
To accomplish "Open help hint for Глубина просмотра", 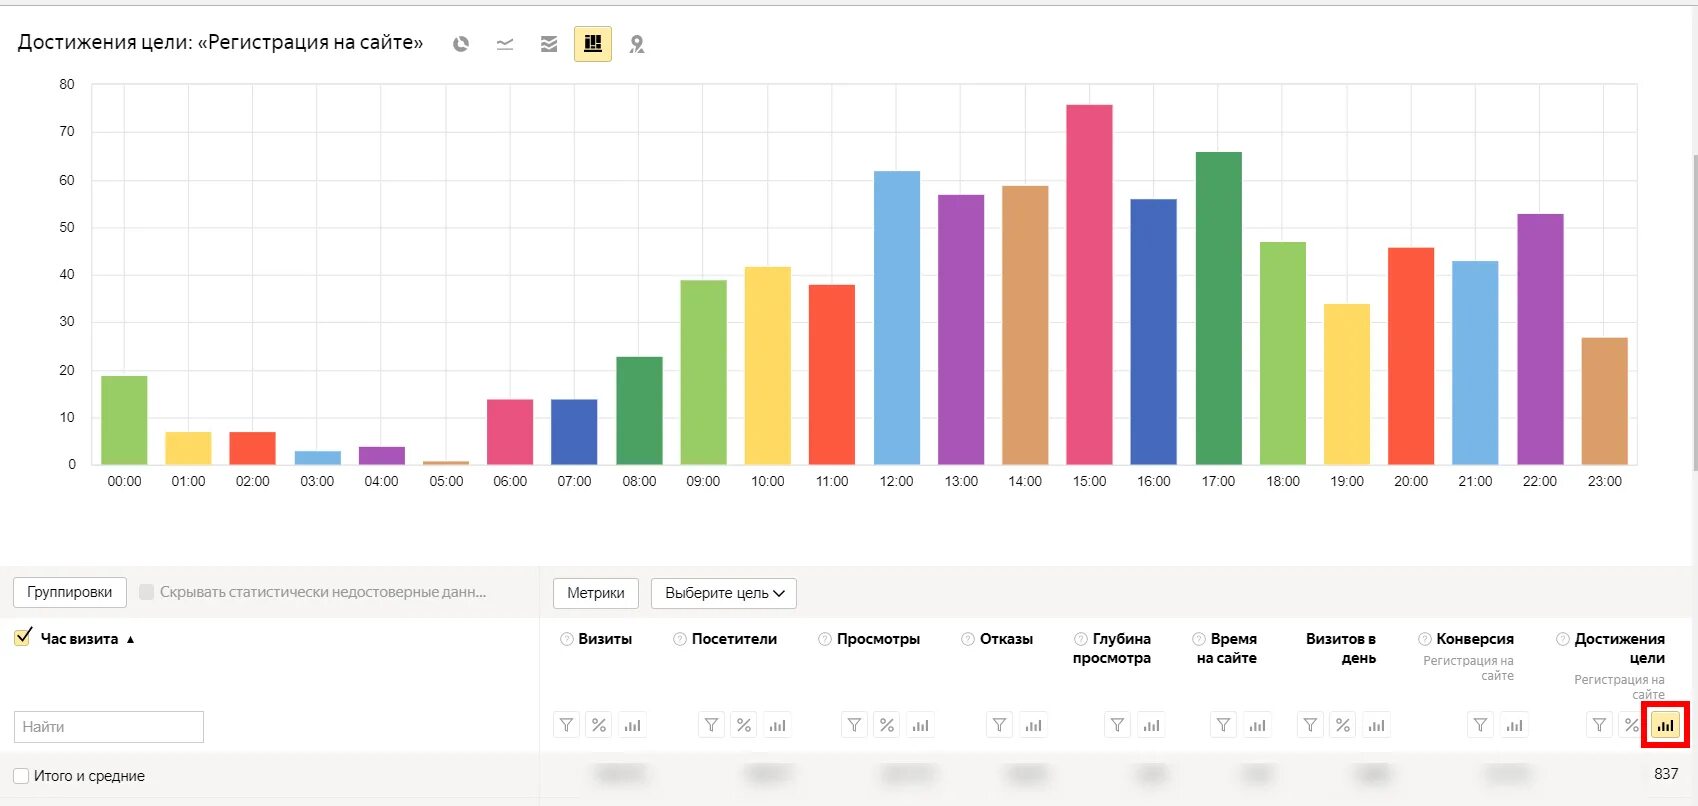I will click(1081, 639).
